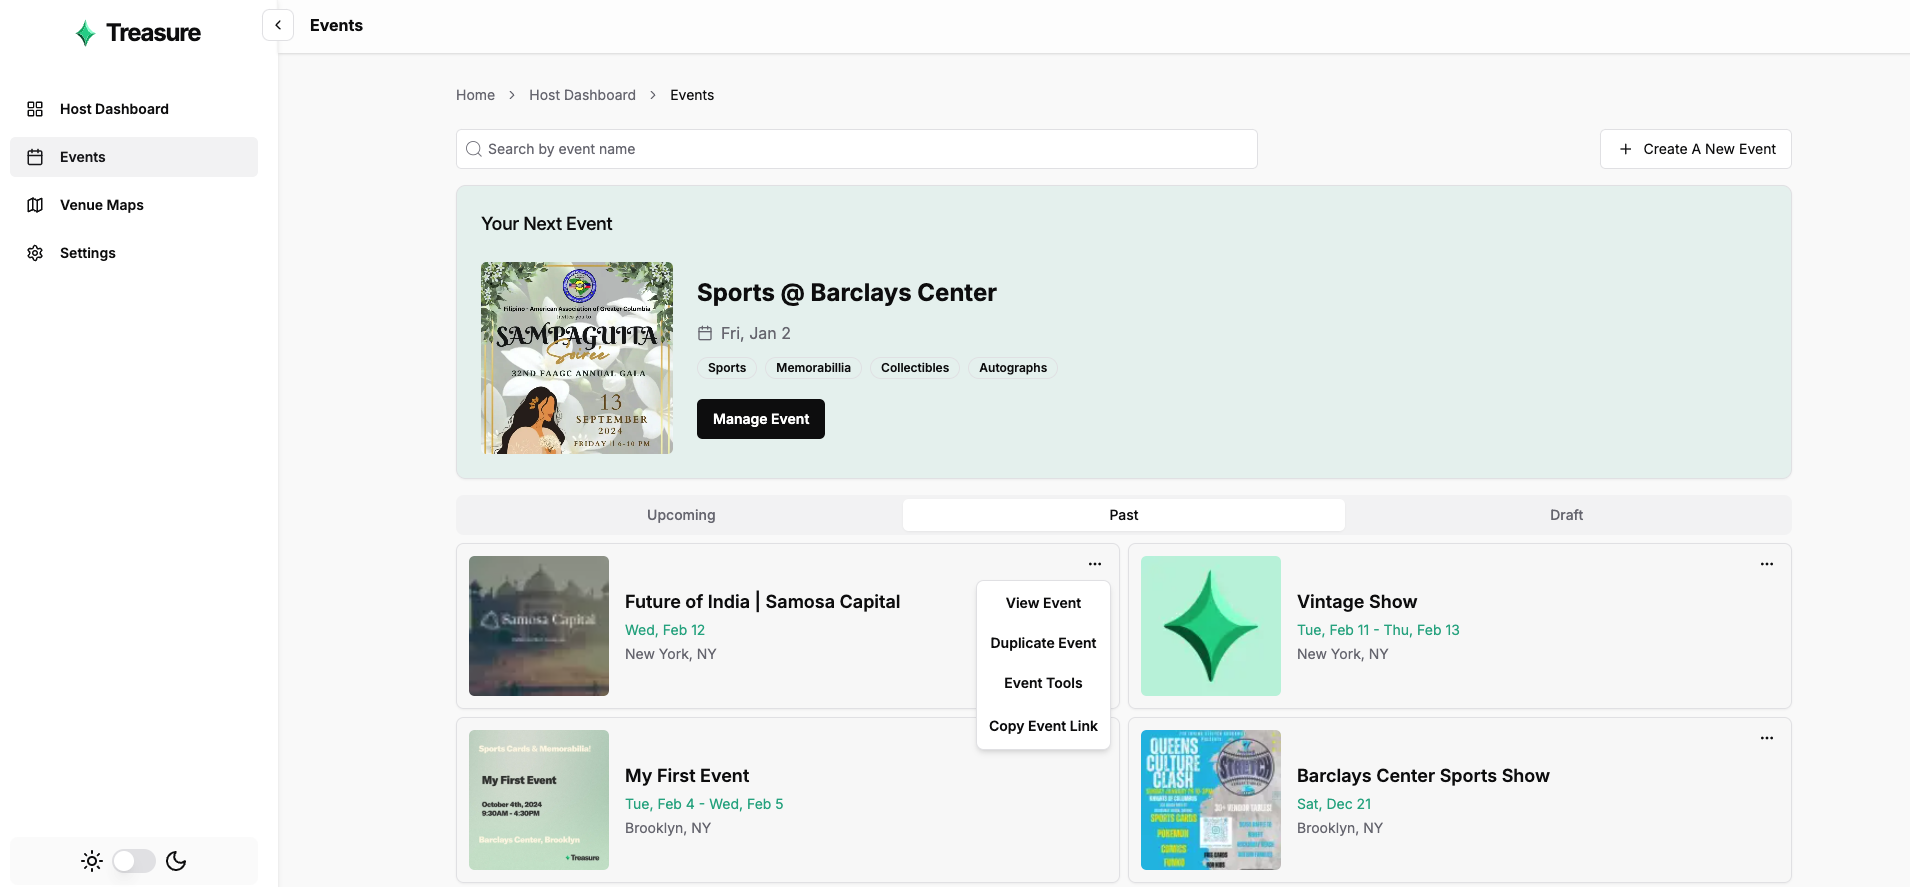This screenshot has height=887, width=1910.
Task: Open the Home breadcrumb link
Action: 475,95
